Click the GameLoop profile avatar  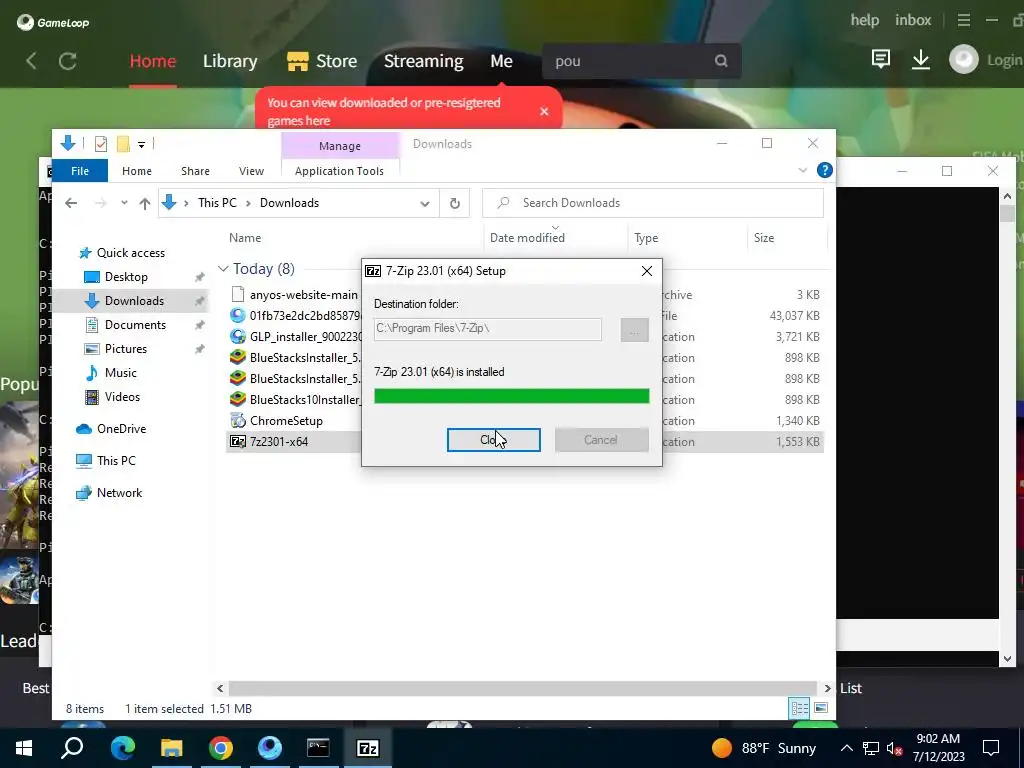pos(963,60)
